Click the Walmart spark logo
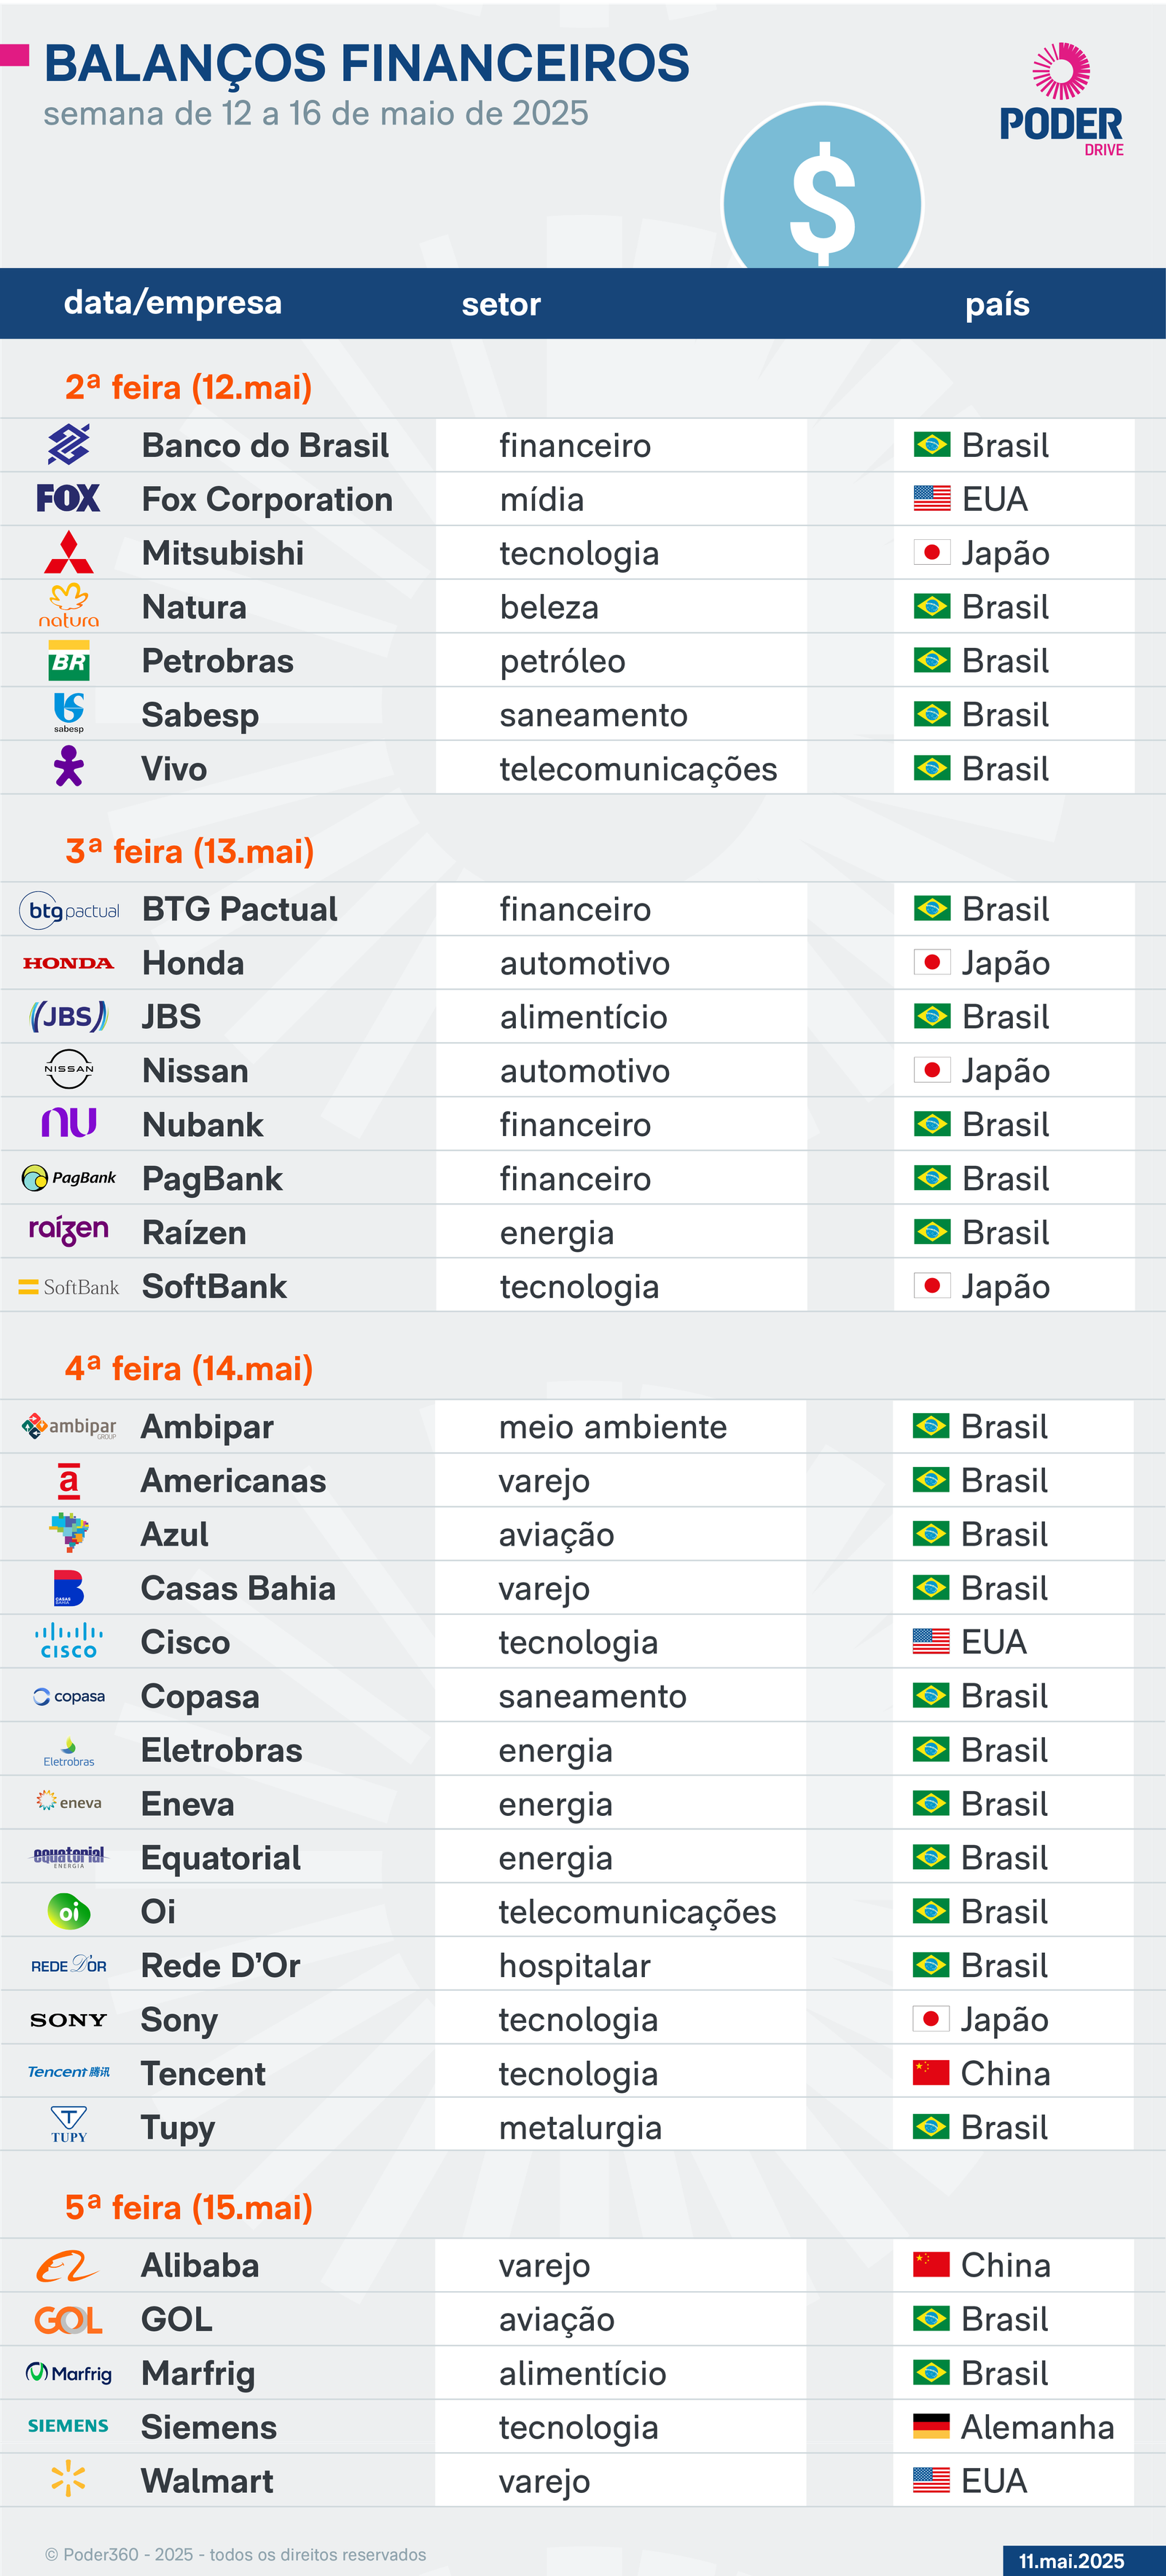 [68, 2479]
